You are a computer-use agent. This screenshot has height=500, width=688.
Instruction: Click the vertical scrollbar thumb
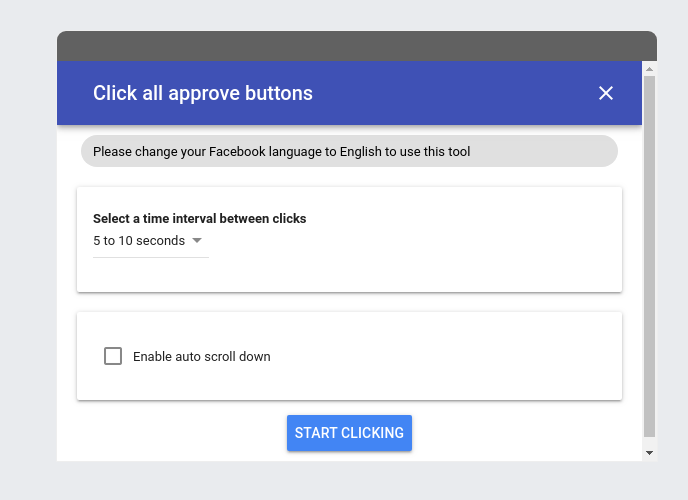pos(649,257)
